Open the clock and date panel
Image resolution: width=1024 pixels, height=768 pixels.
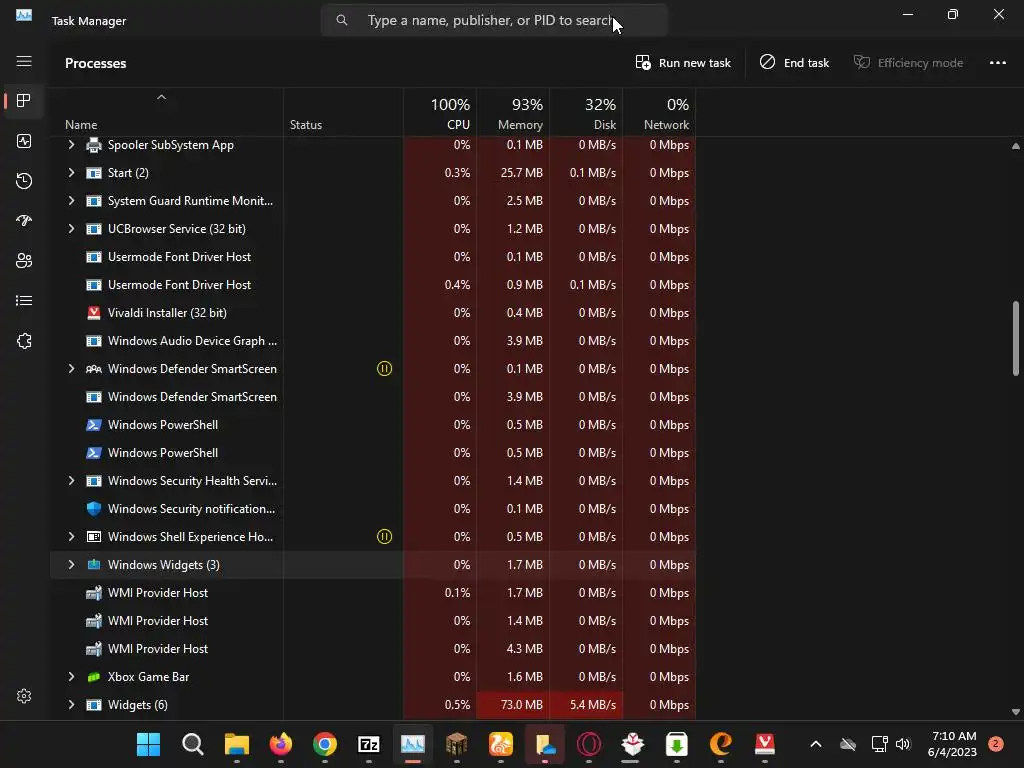952,744
